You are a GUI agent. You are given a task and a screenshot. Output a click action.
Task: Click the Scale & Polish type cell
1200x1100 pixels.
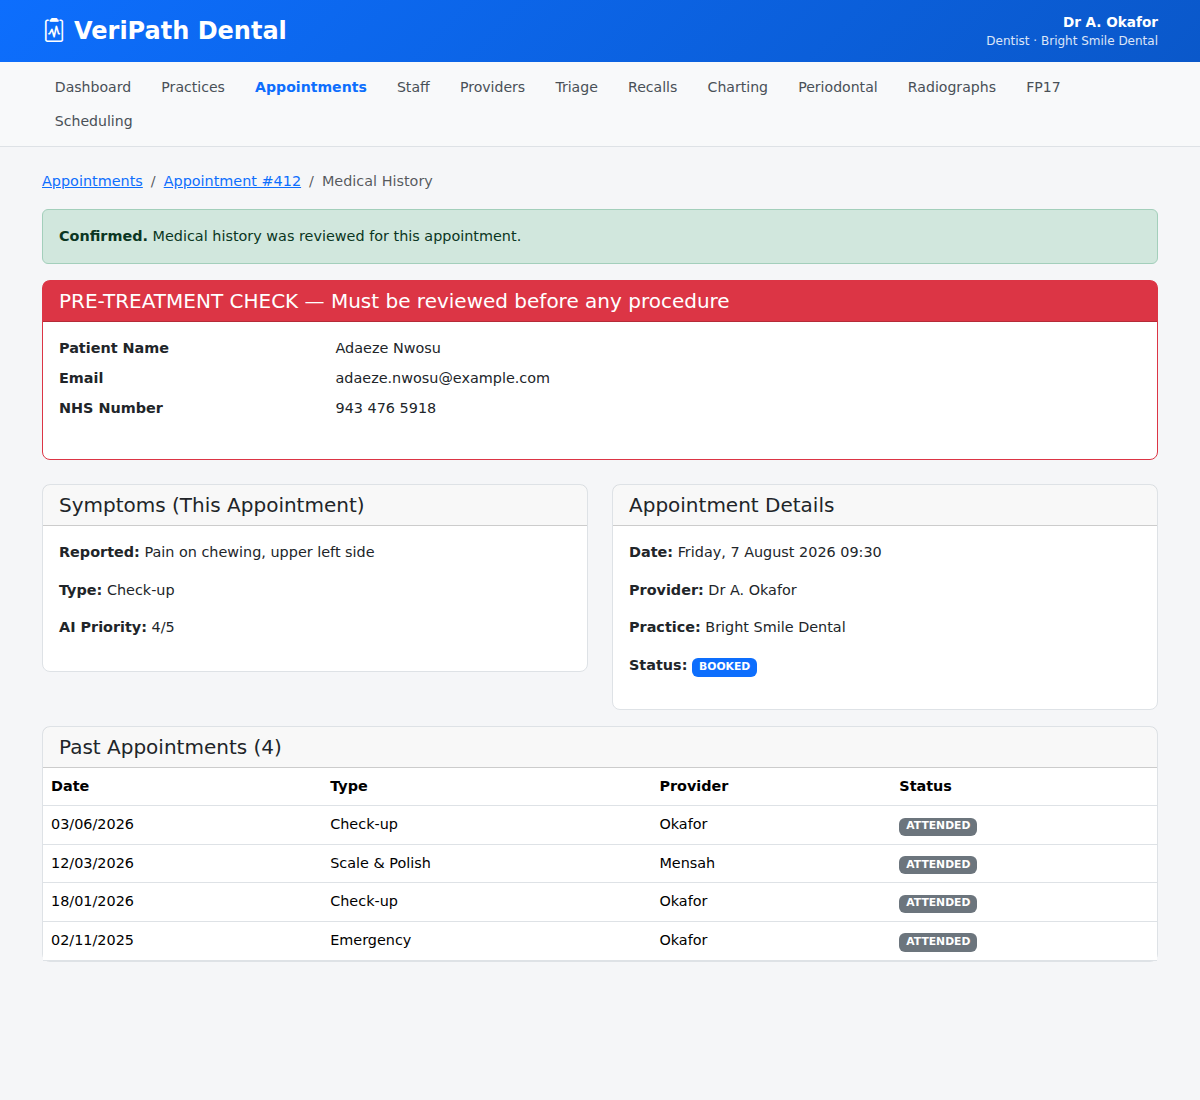(x=380, y=863)
